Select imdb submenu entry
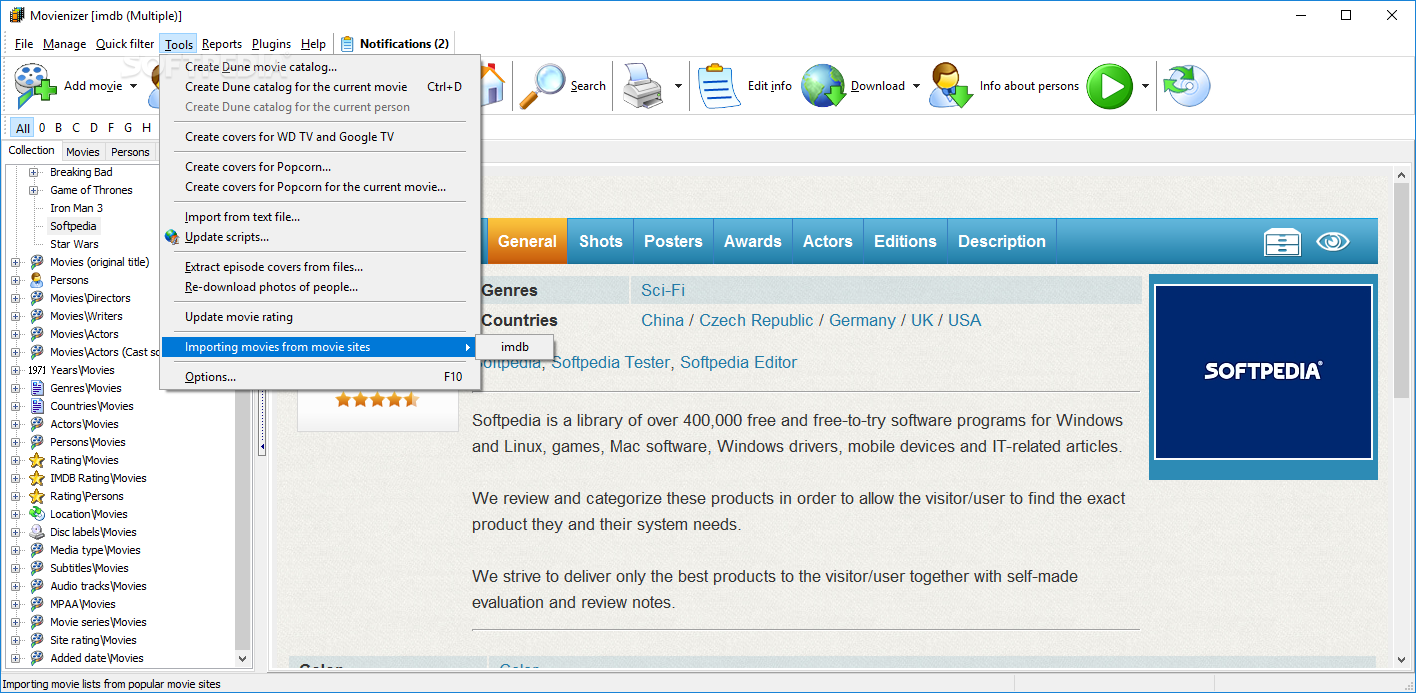The height and width of the screenshot is (693, 1416). coord(515,347)
